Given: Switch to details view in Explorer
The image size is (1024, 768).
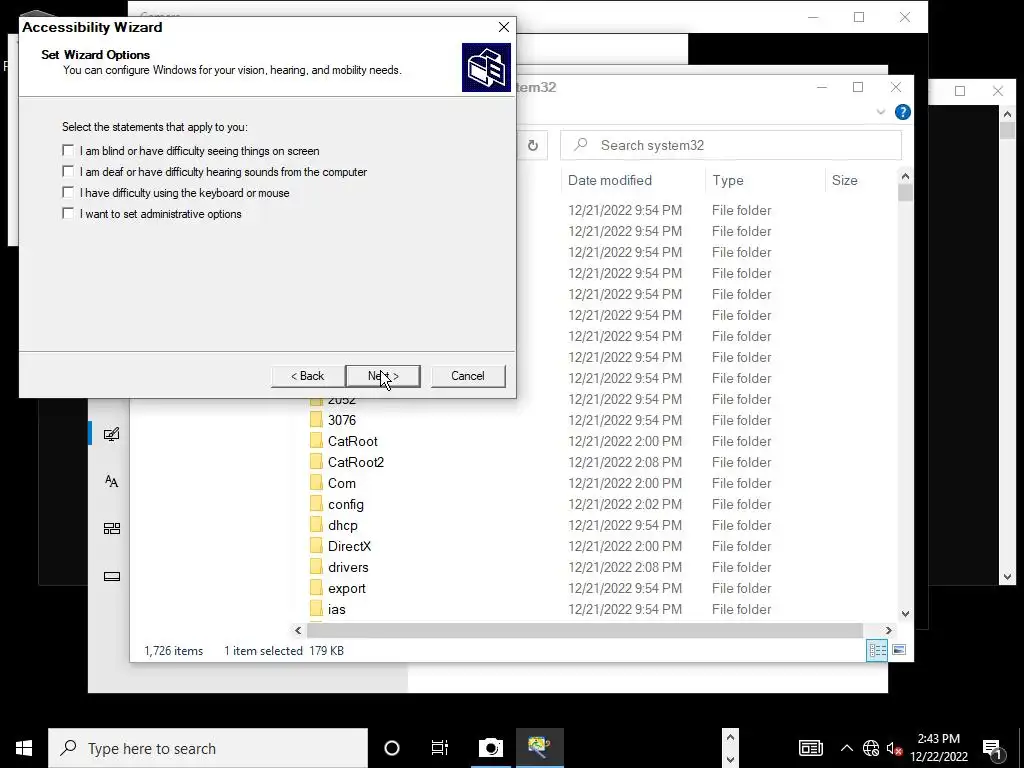Looking at the screenshot, I should [x=877, y=650].
